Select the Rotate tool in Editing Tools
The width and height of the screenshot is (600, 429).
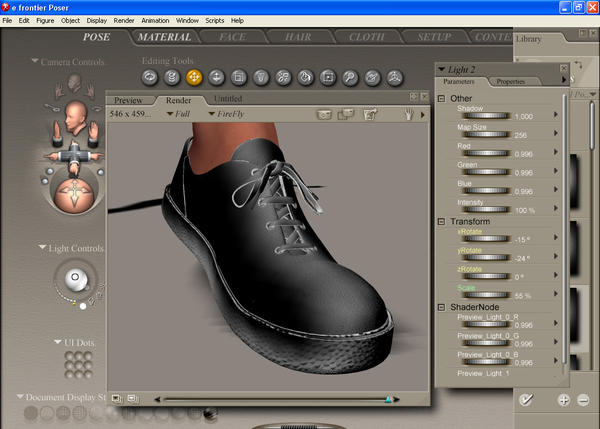click(x=150, y=76)
